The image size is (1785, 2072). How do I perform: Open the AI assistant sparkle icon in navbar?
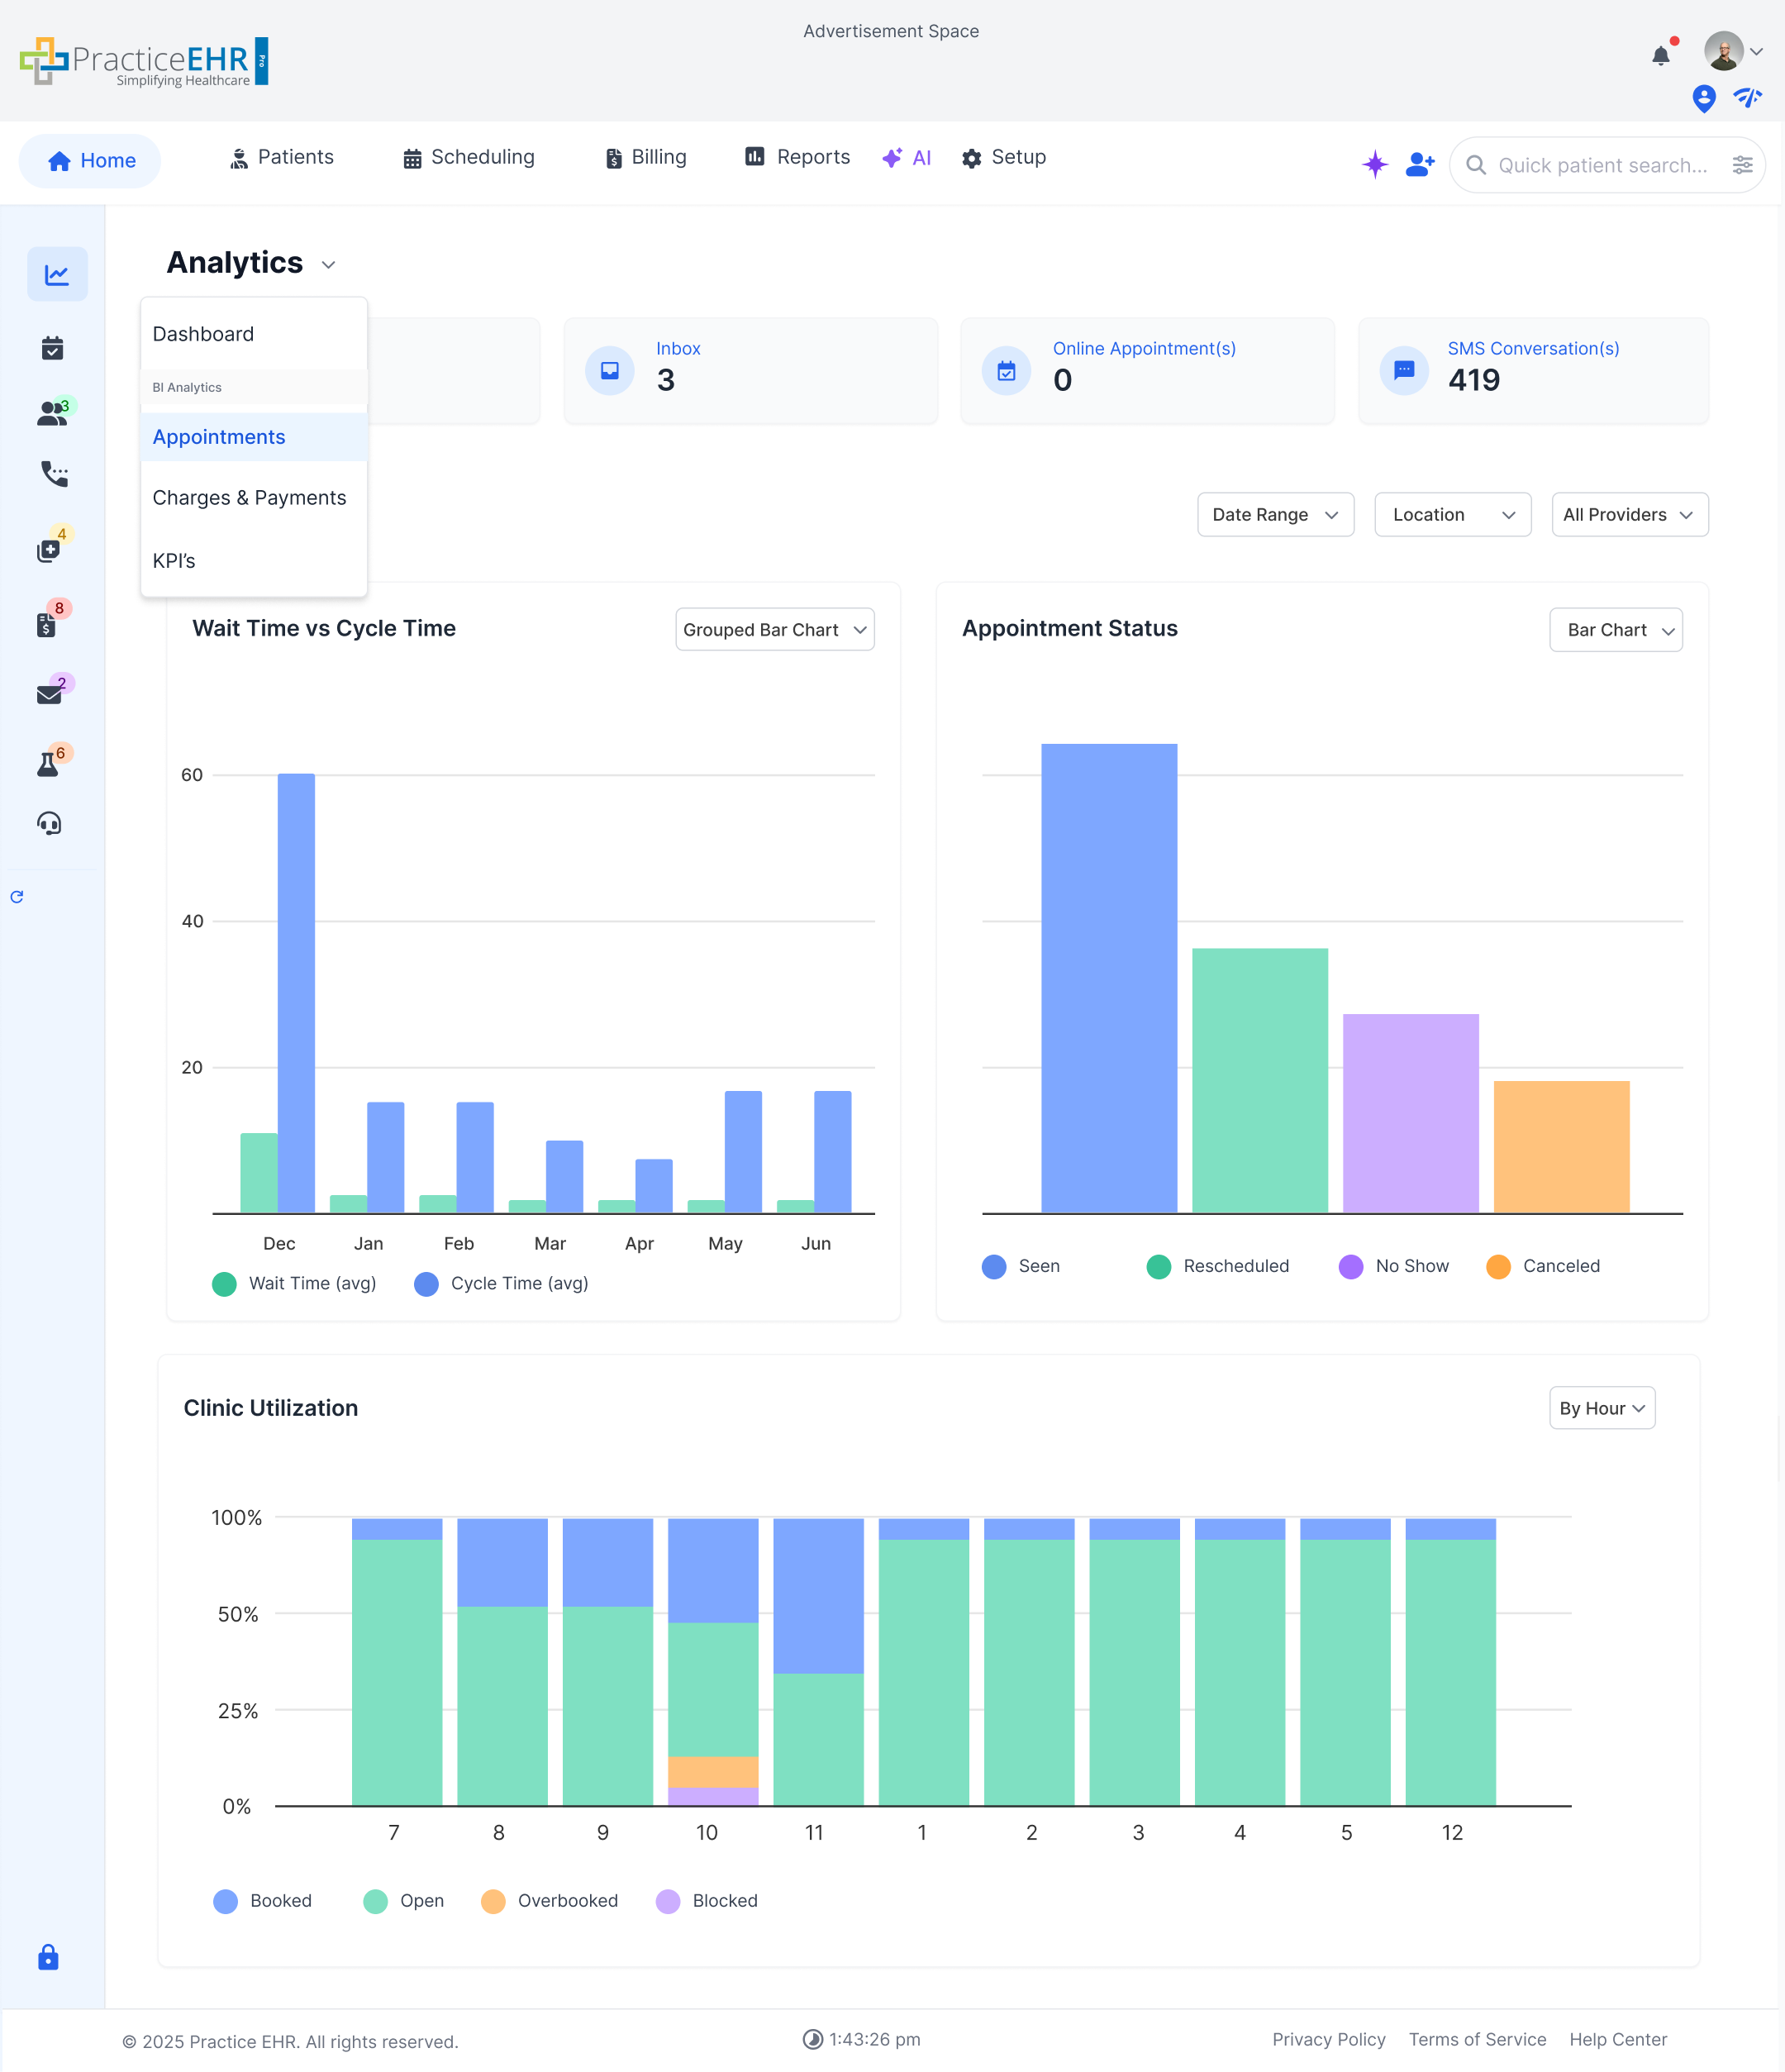coord(1376,164)
